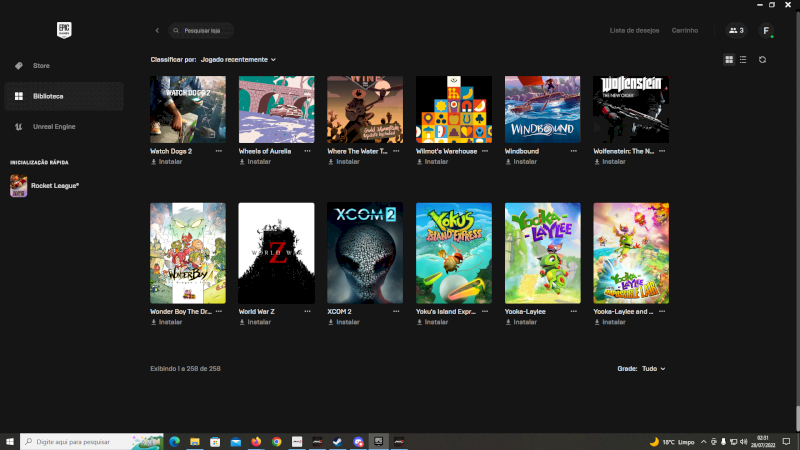
Task: Open the account profile avatar F
Action: pos(766,31)
